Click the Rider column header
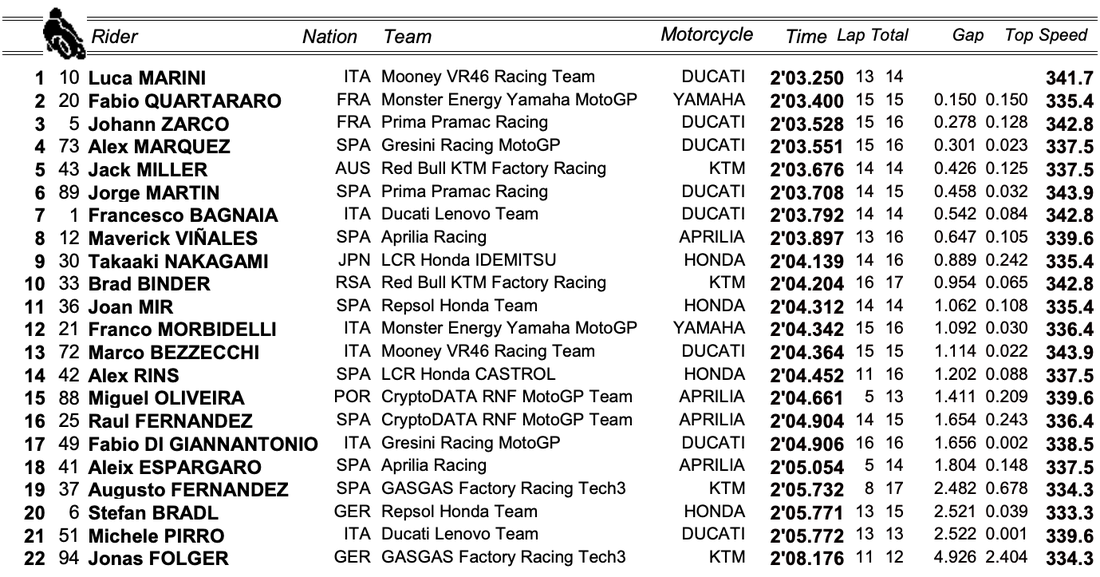 [x=113, y=37]
